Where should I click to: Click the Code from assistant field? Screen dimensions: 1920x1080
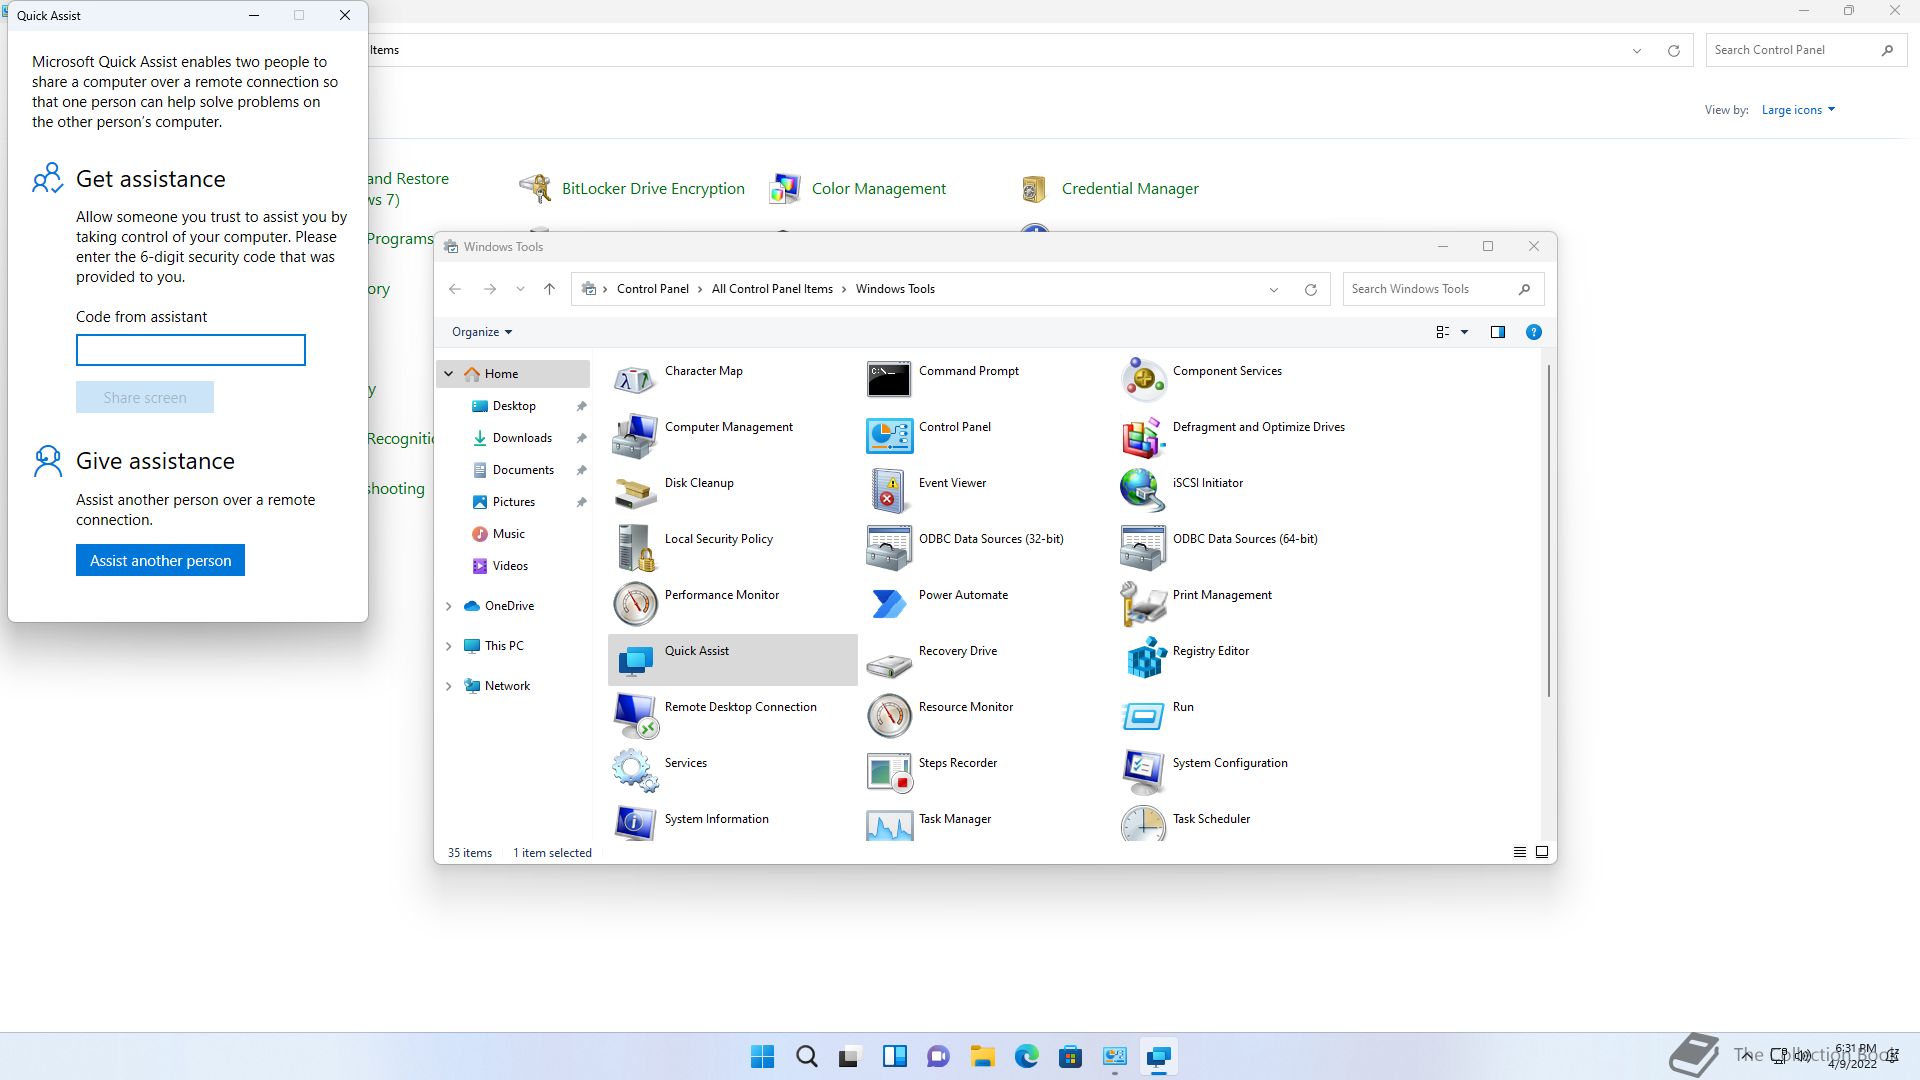pyautogui.click(x=190, y=350)
